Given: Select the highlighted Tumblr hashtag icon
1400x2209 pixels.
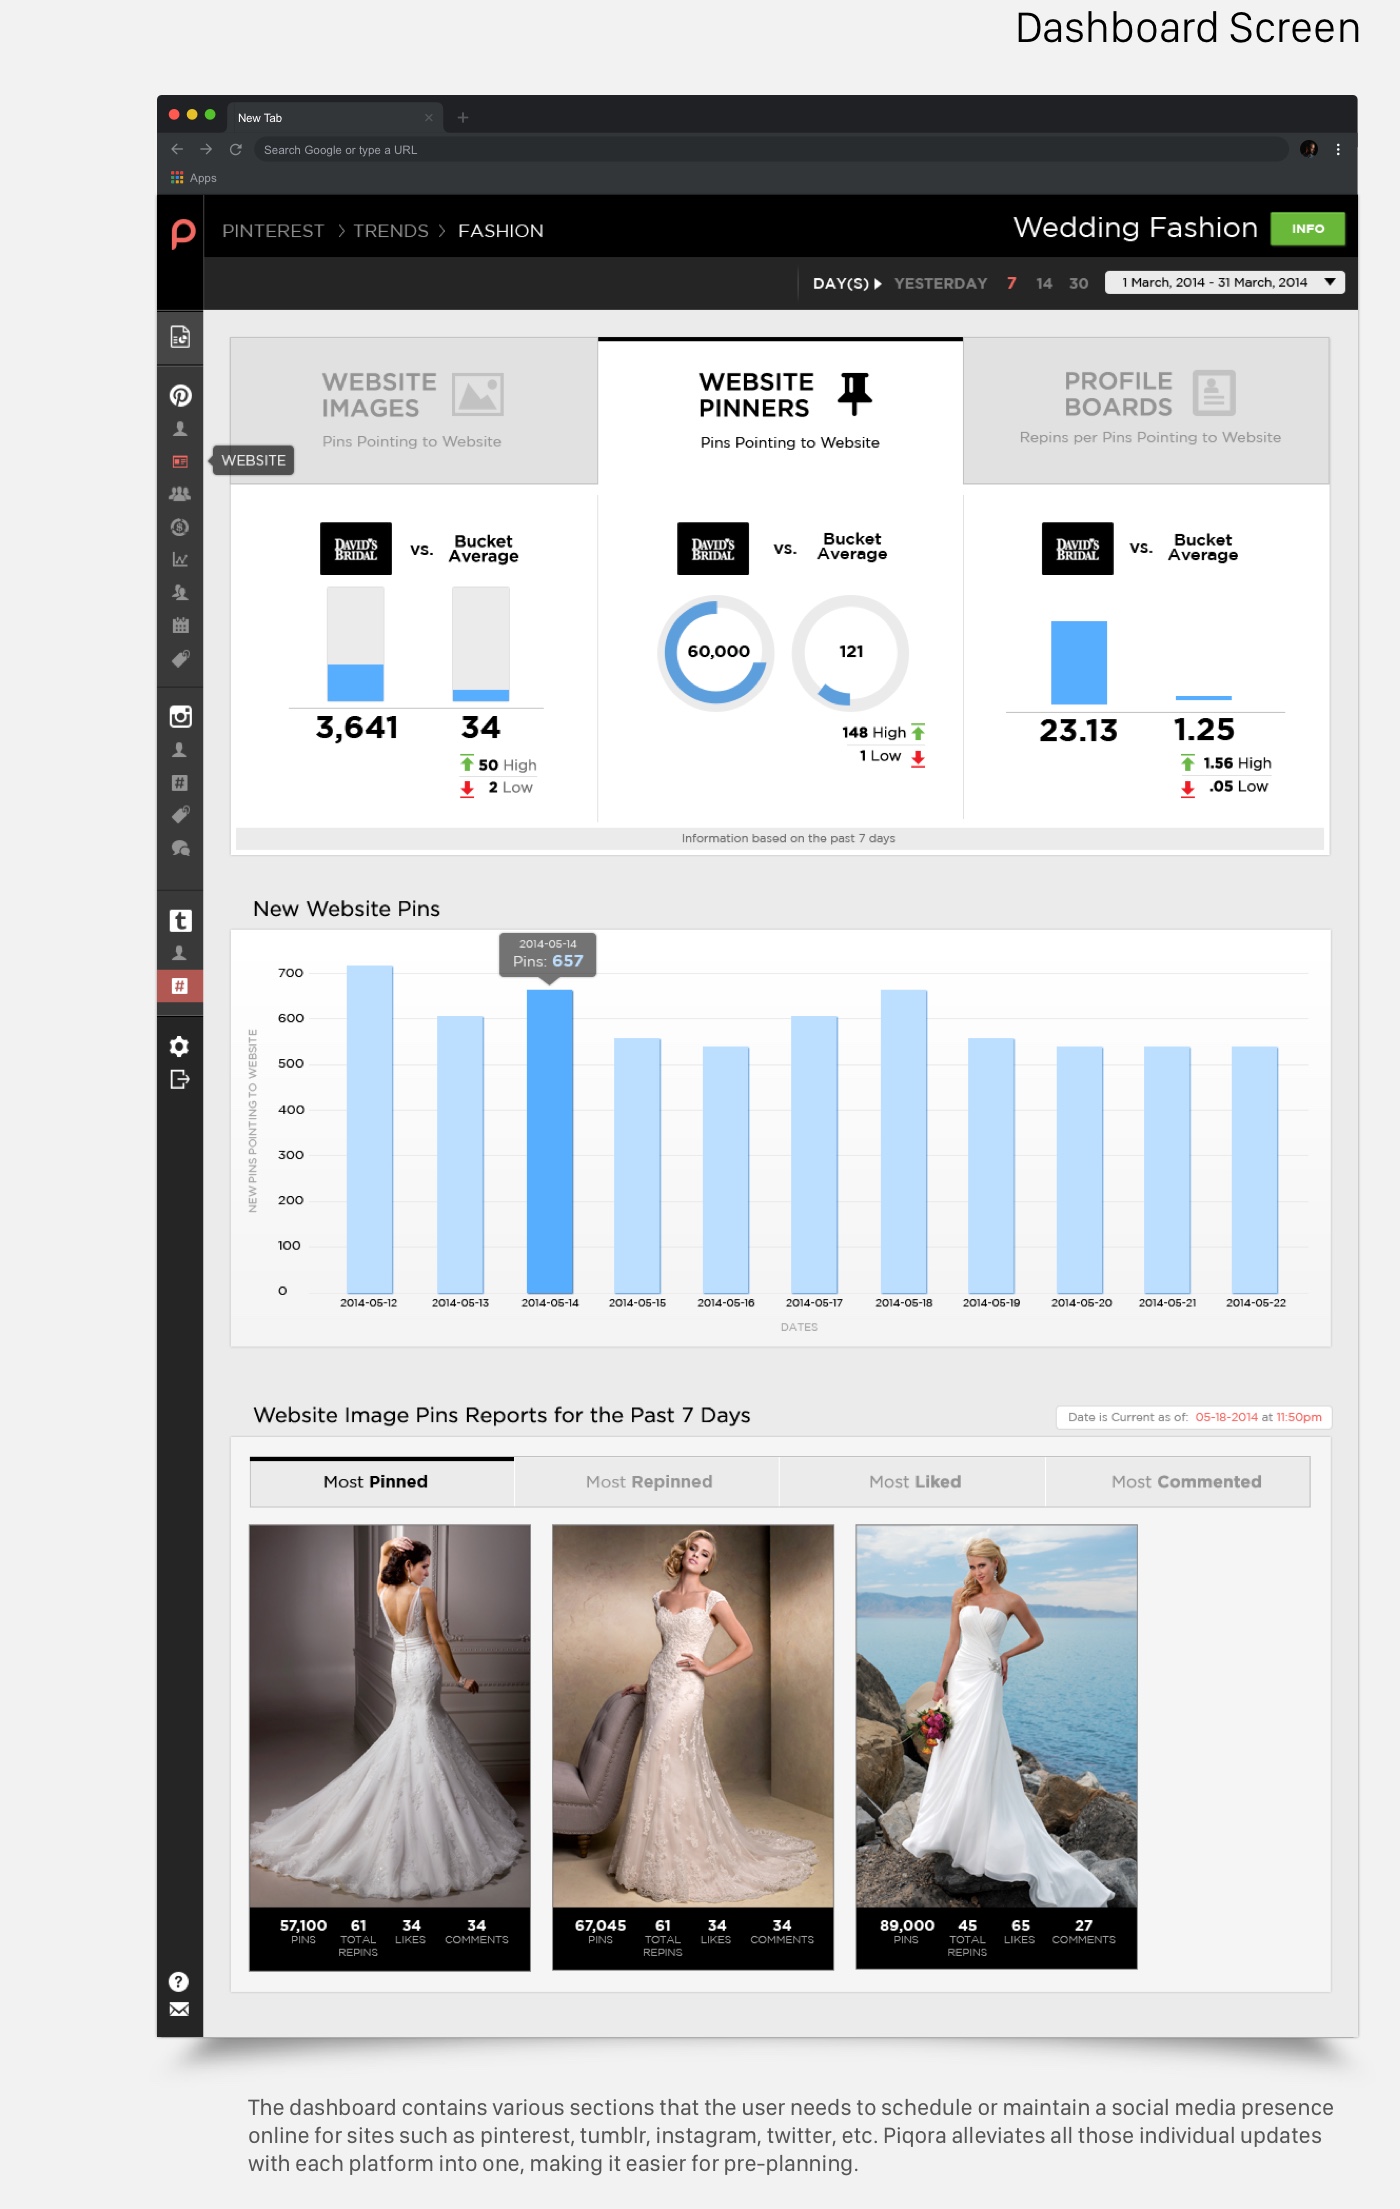Looking at the screenshot, I should [x=180, y=986].
